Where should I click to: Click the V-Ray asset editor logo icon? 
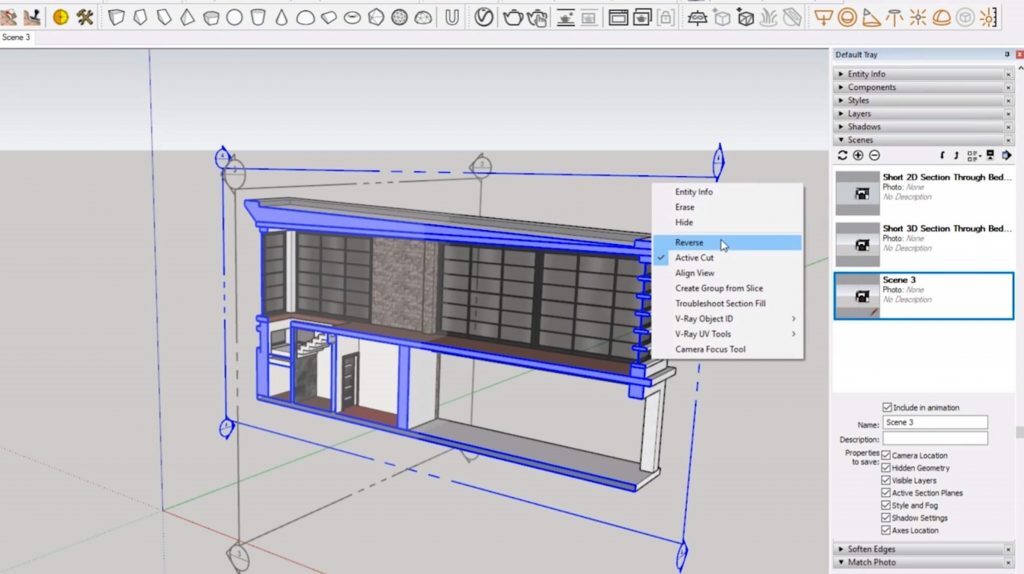point(484,17)
